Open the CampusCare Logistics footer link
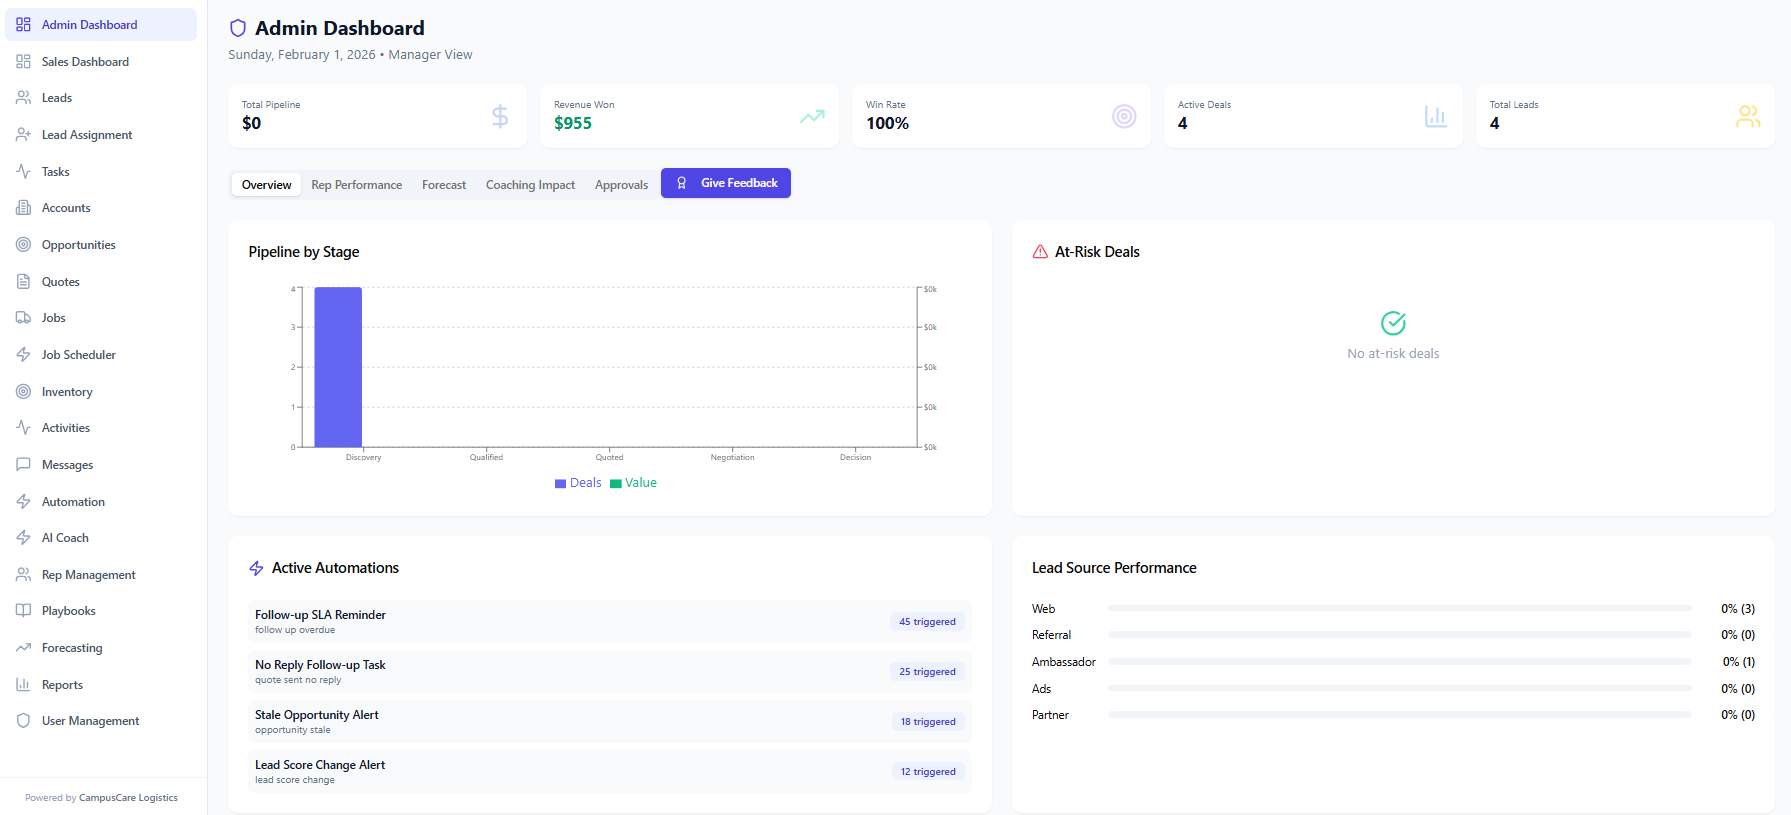The image size is (1791, 815). (x=128, y=798)
